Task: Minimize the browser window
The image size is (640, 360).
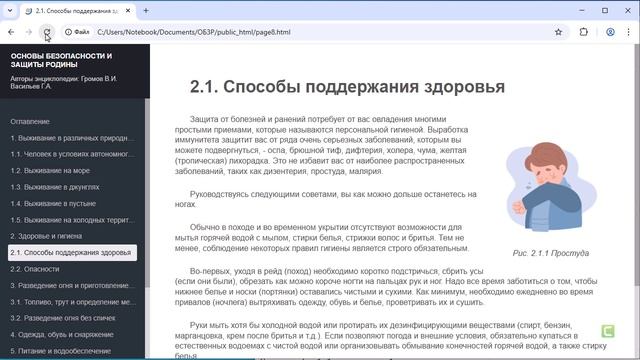Action: 582,11
